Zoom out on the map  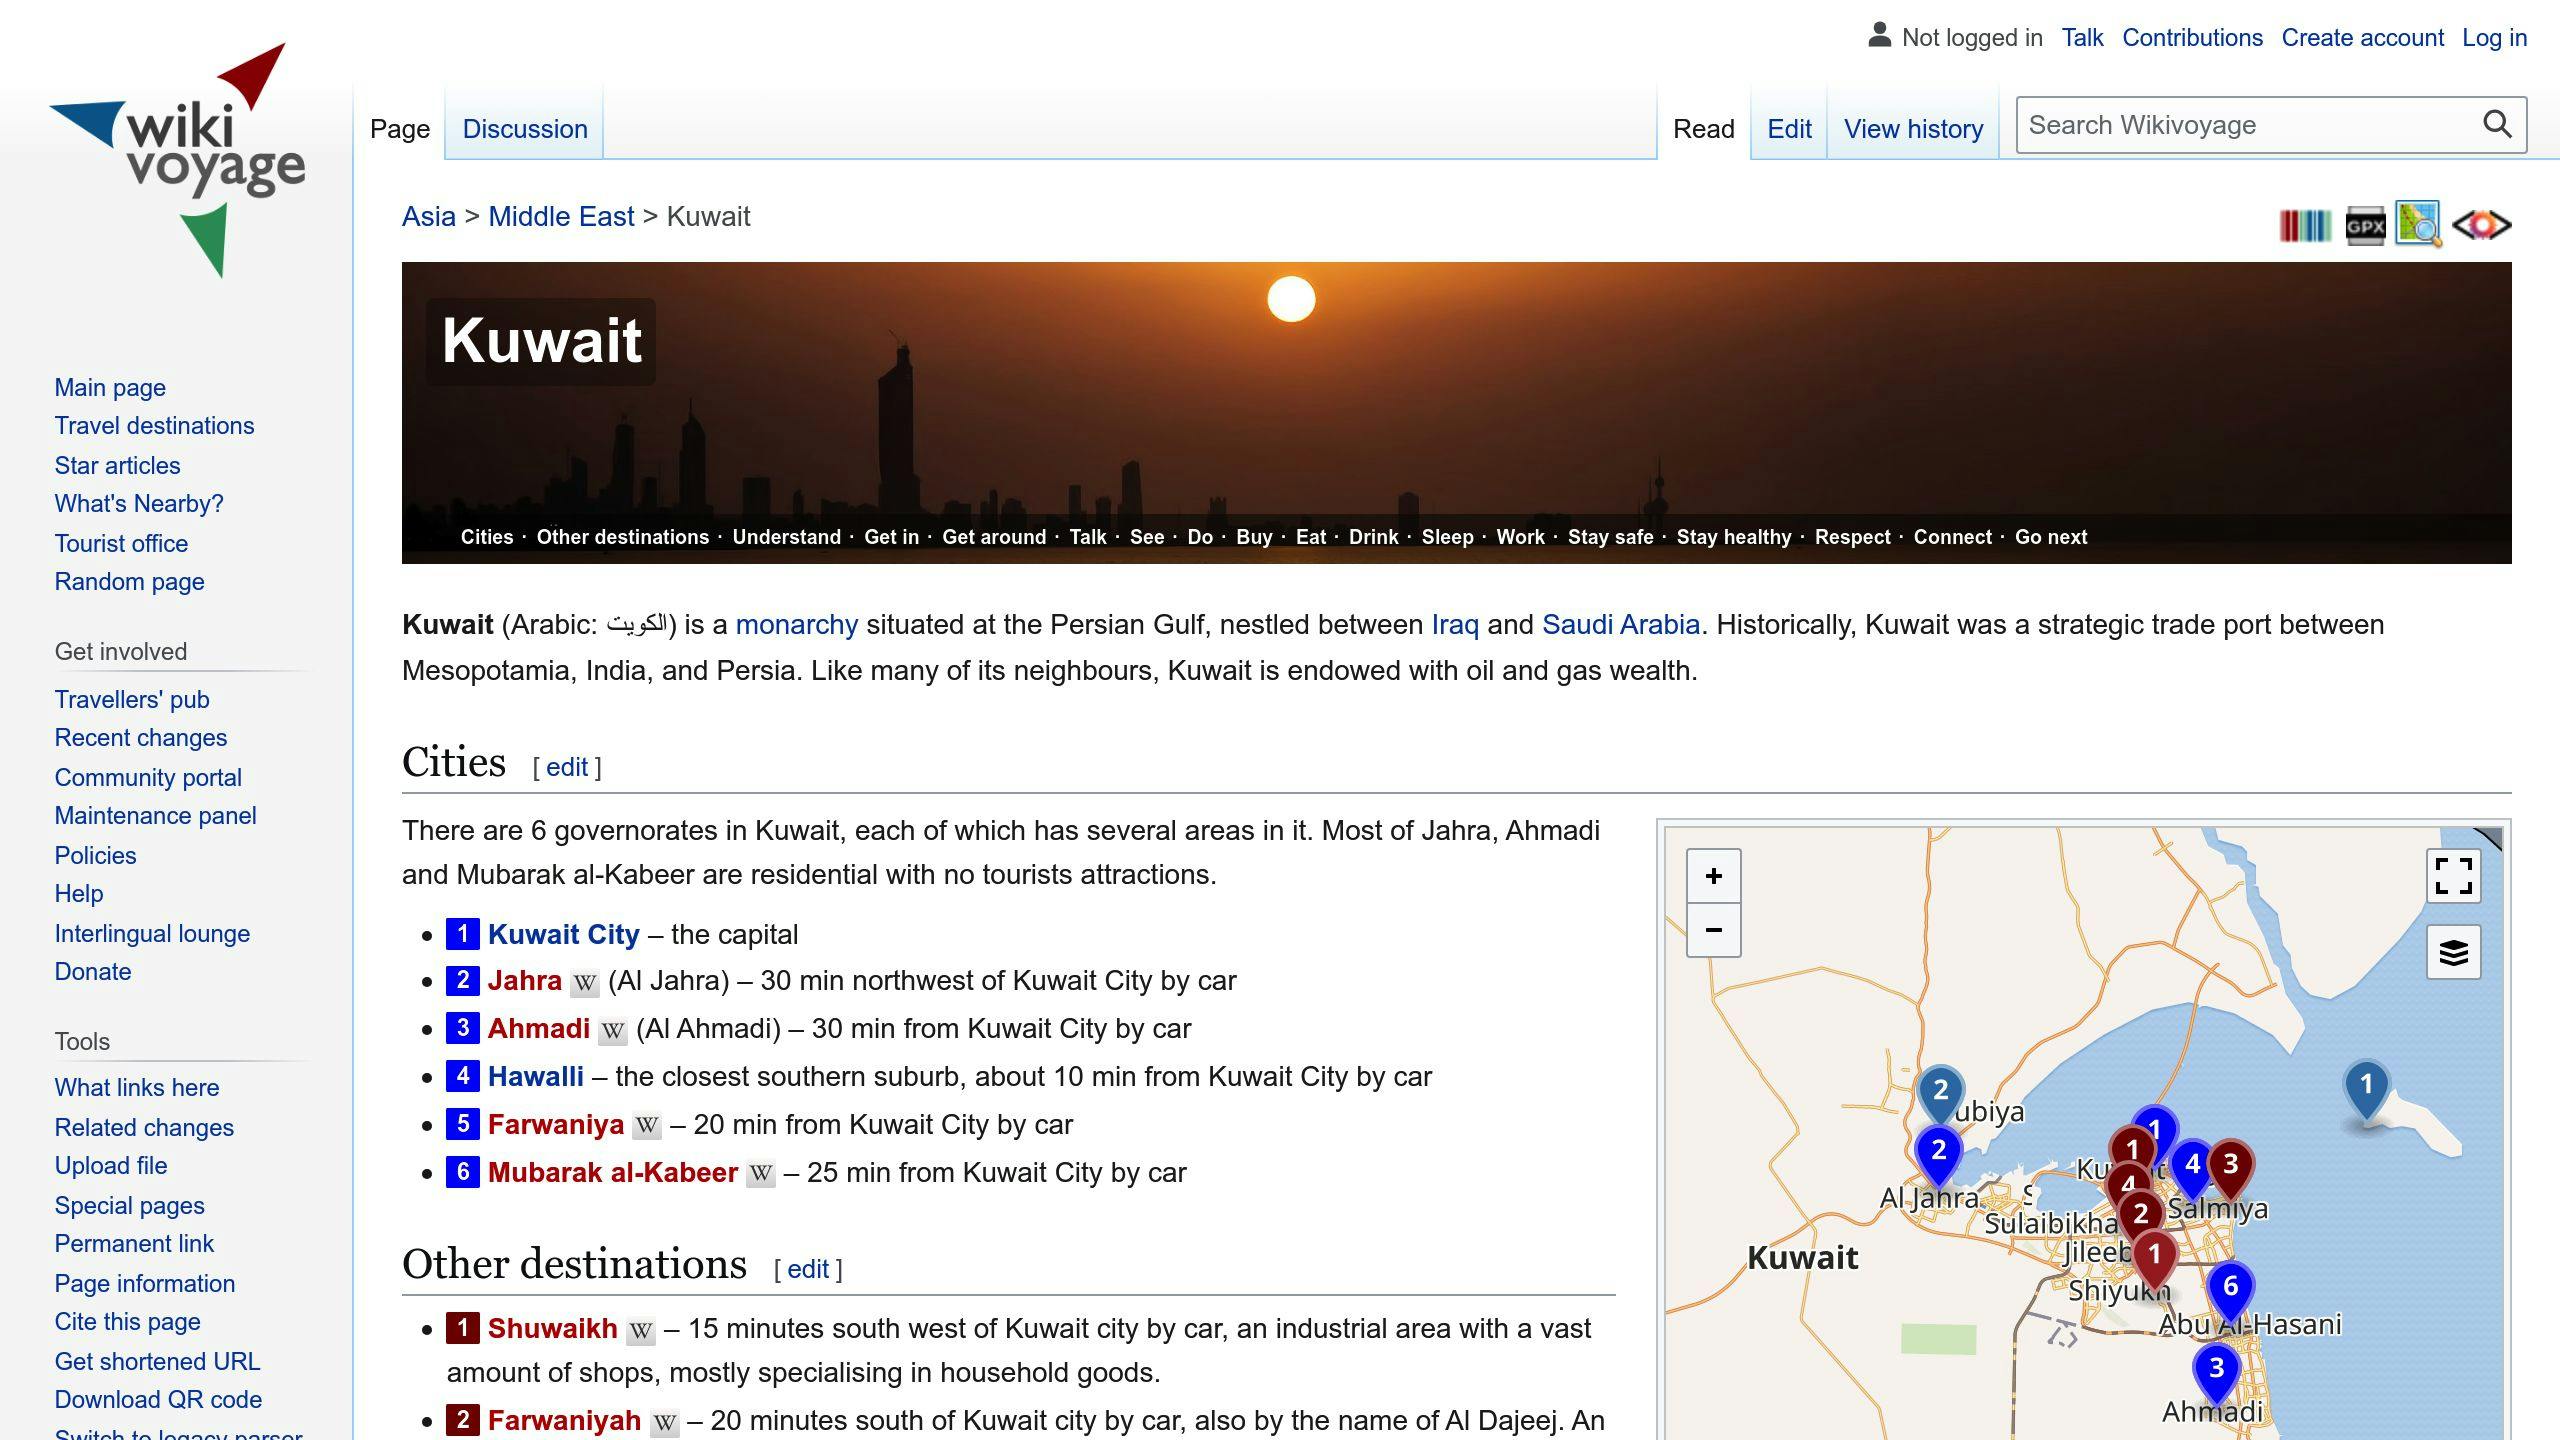1713,930
